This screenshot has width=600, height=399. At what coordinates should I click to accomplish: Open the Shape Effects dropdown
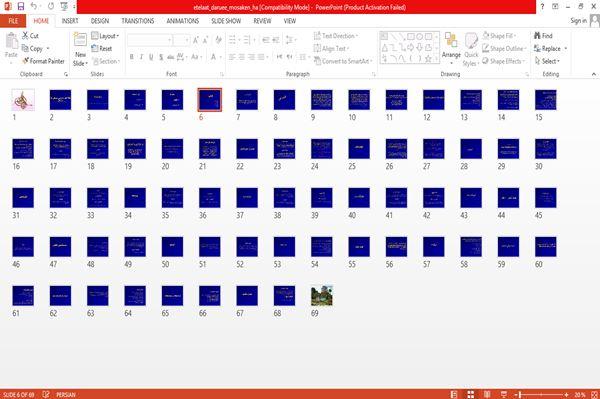click(x=503, y=61)
